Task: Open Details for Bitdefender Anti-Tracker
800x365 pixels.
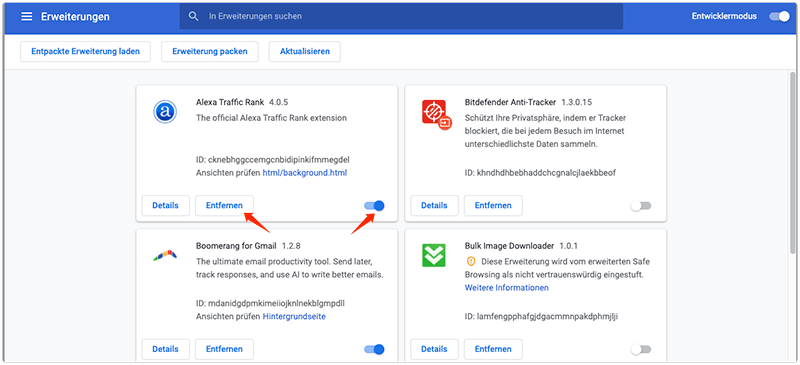Action: point(434,205)
